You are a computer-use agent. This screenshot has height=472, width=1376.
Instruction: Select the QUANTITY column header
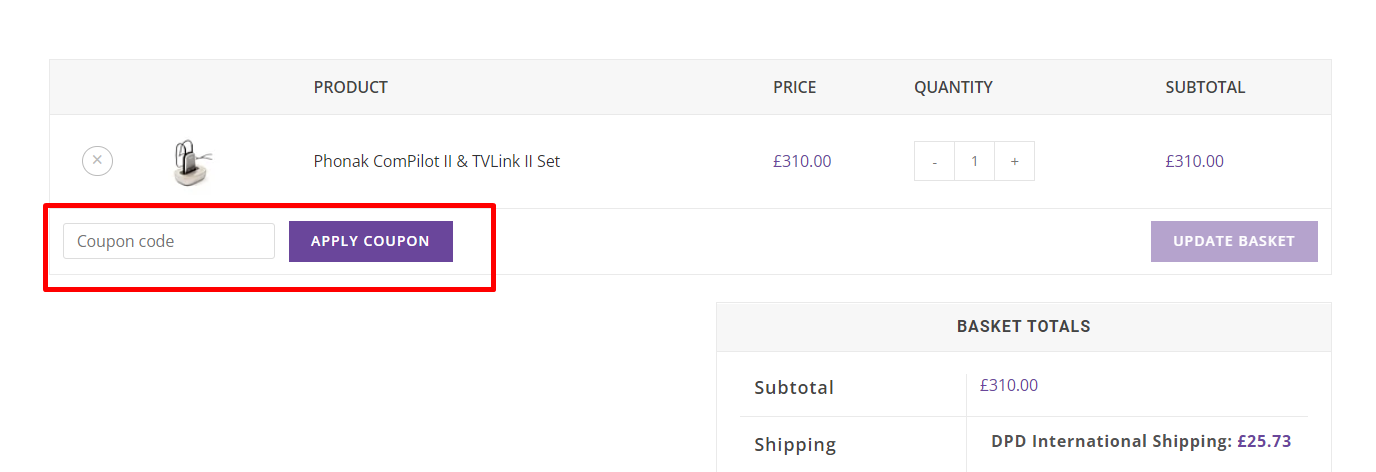[953, 87]
